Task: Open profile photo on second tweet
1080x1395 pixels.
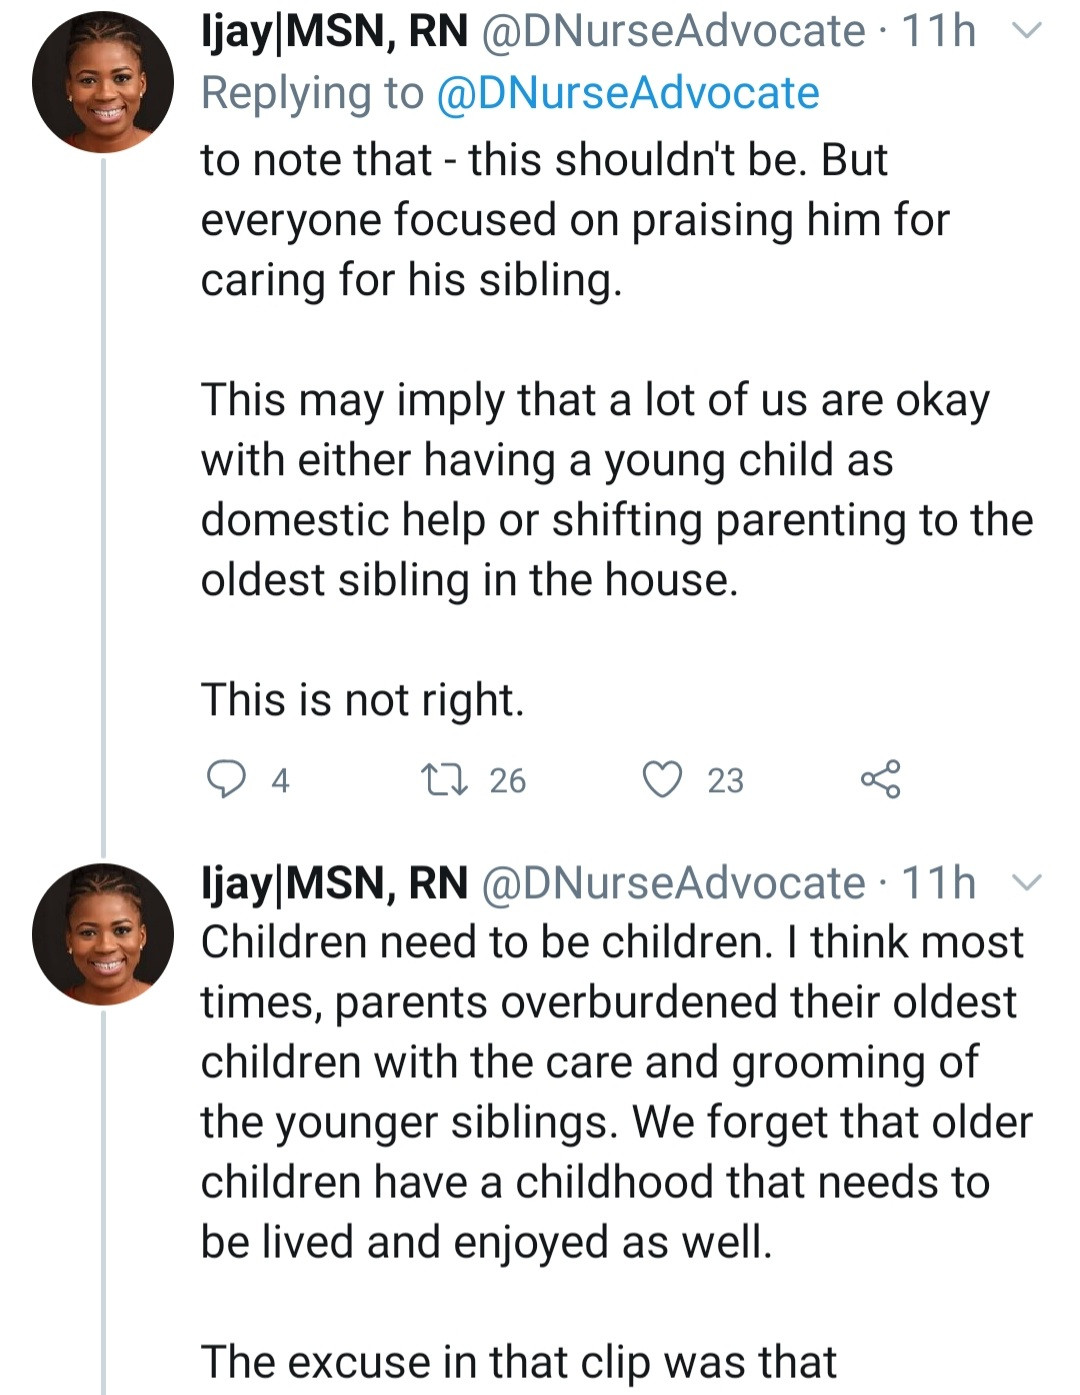Action: [x=103, y=934]
